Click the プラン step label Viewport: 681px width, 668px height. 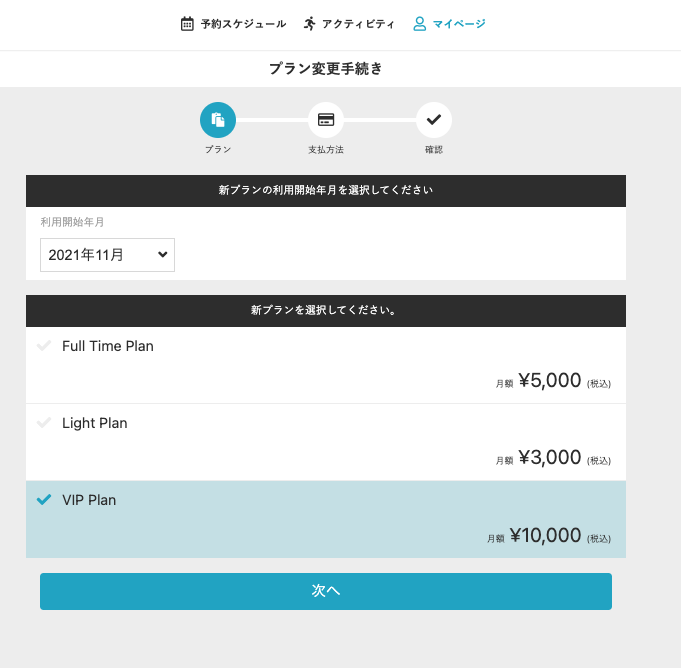218,149
